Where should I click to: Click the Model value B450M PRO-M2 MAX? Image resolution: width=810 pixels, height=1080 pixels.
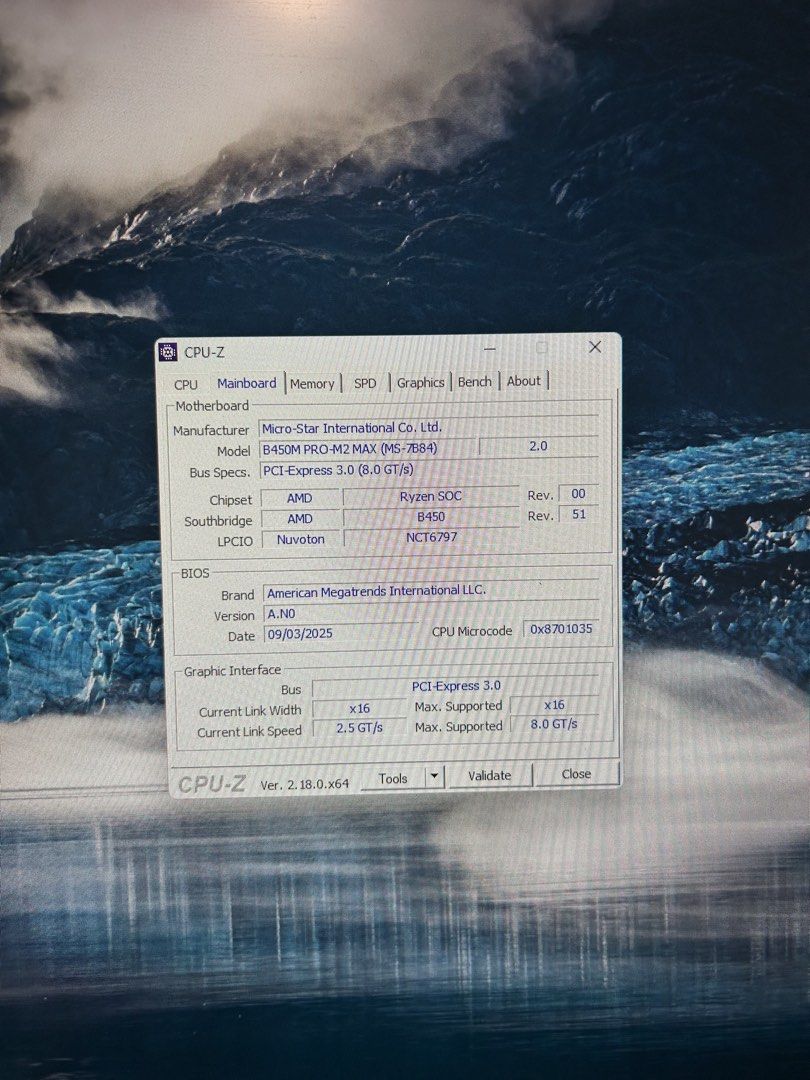click(x=367, y=448)
